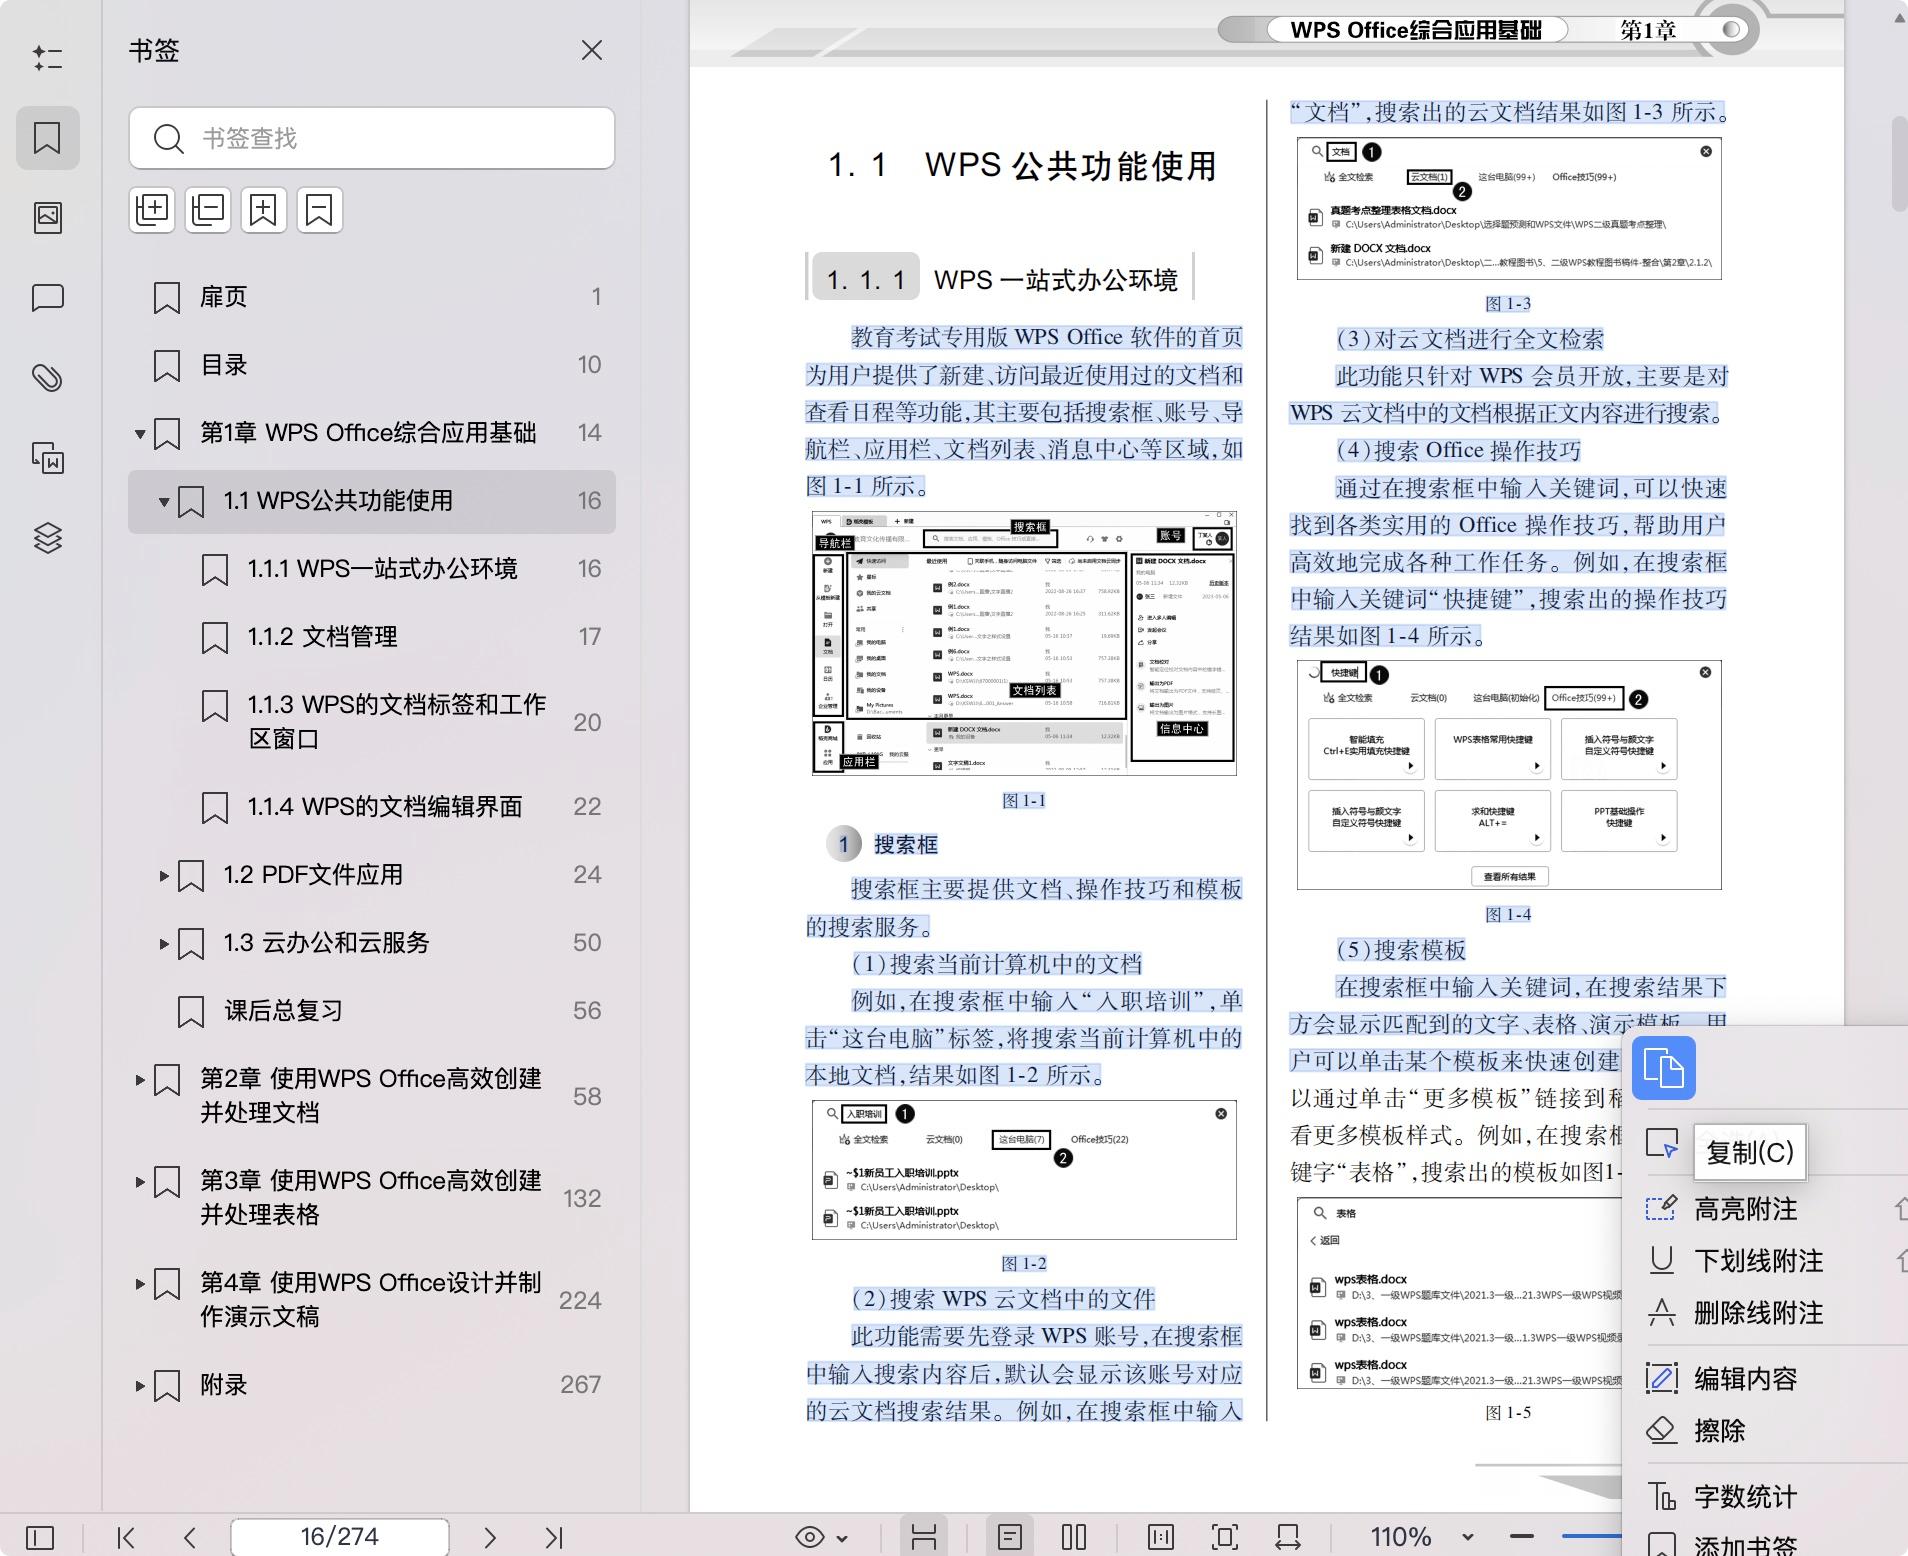
Task: Click the remove bookmark icon
Action: 320,210
